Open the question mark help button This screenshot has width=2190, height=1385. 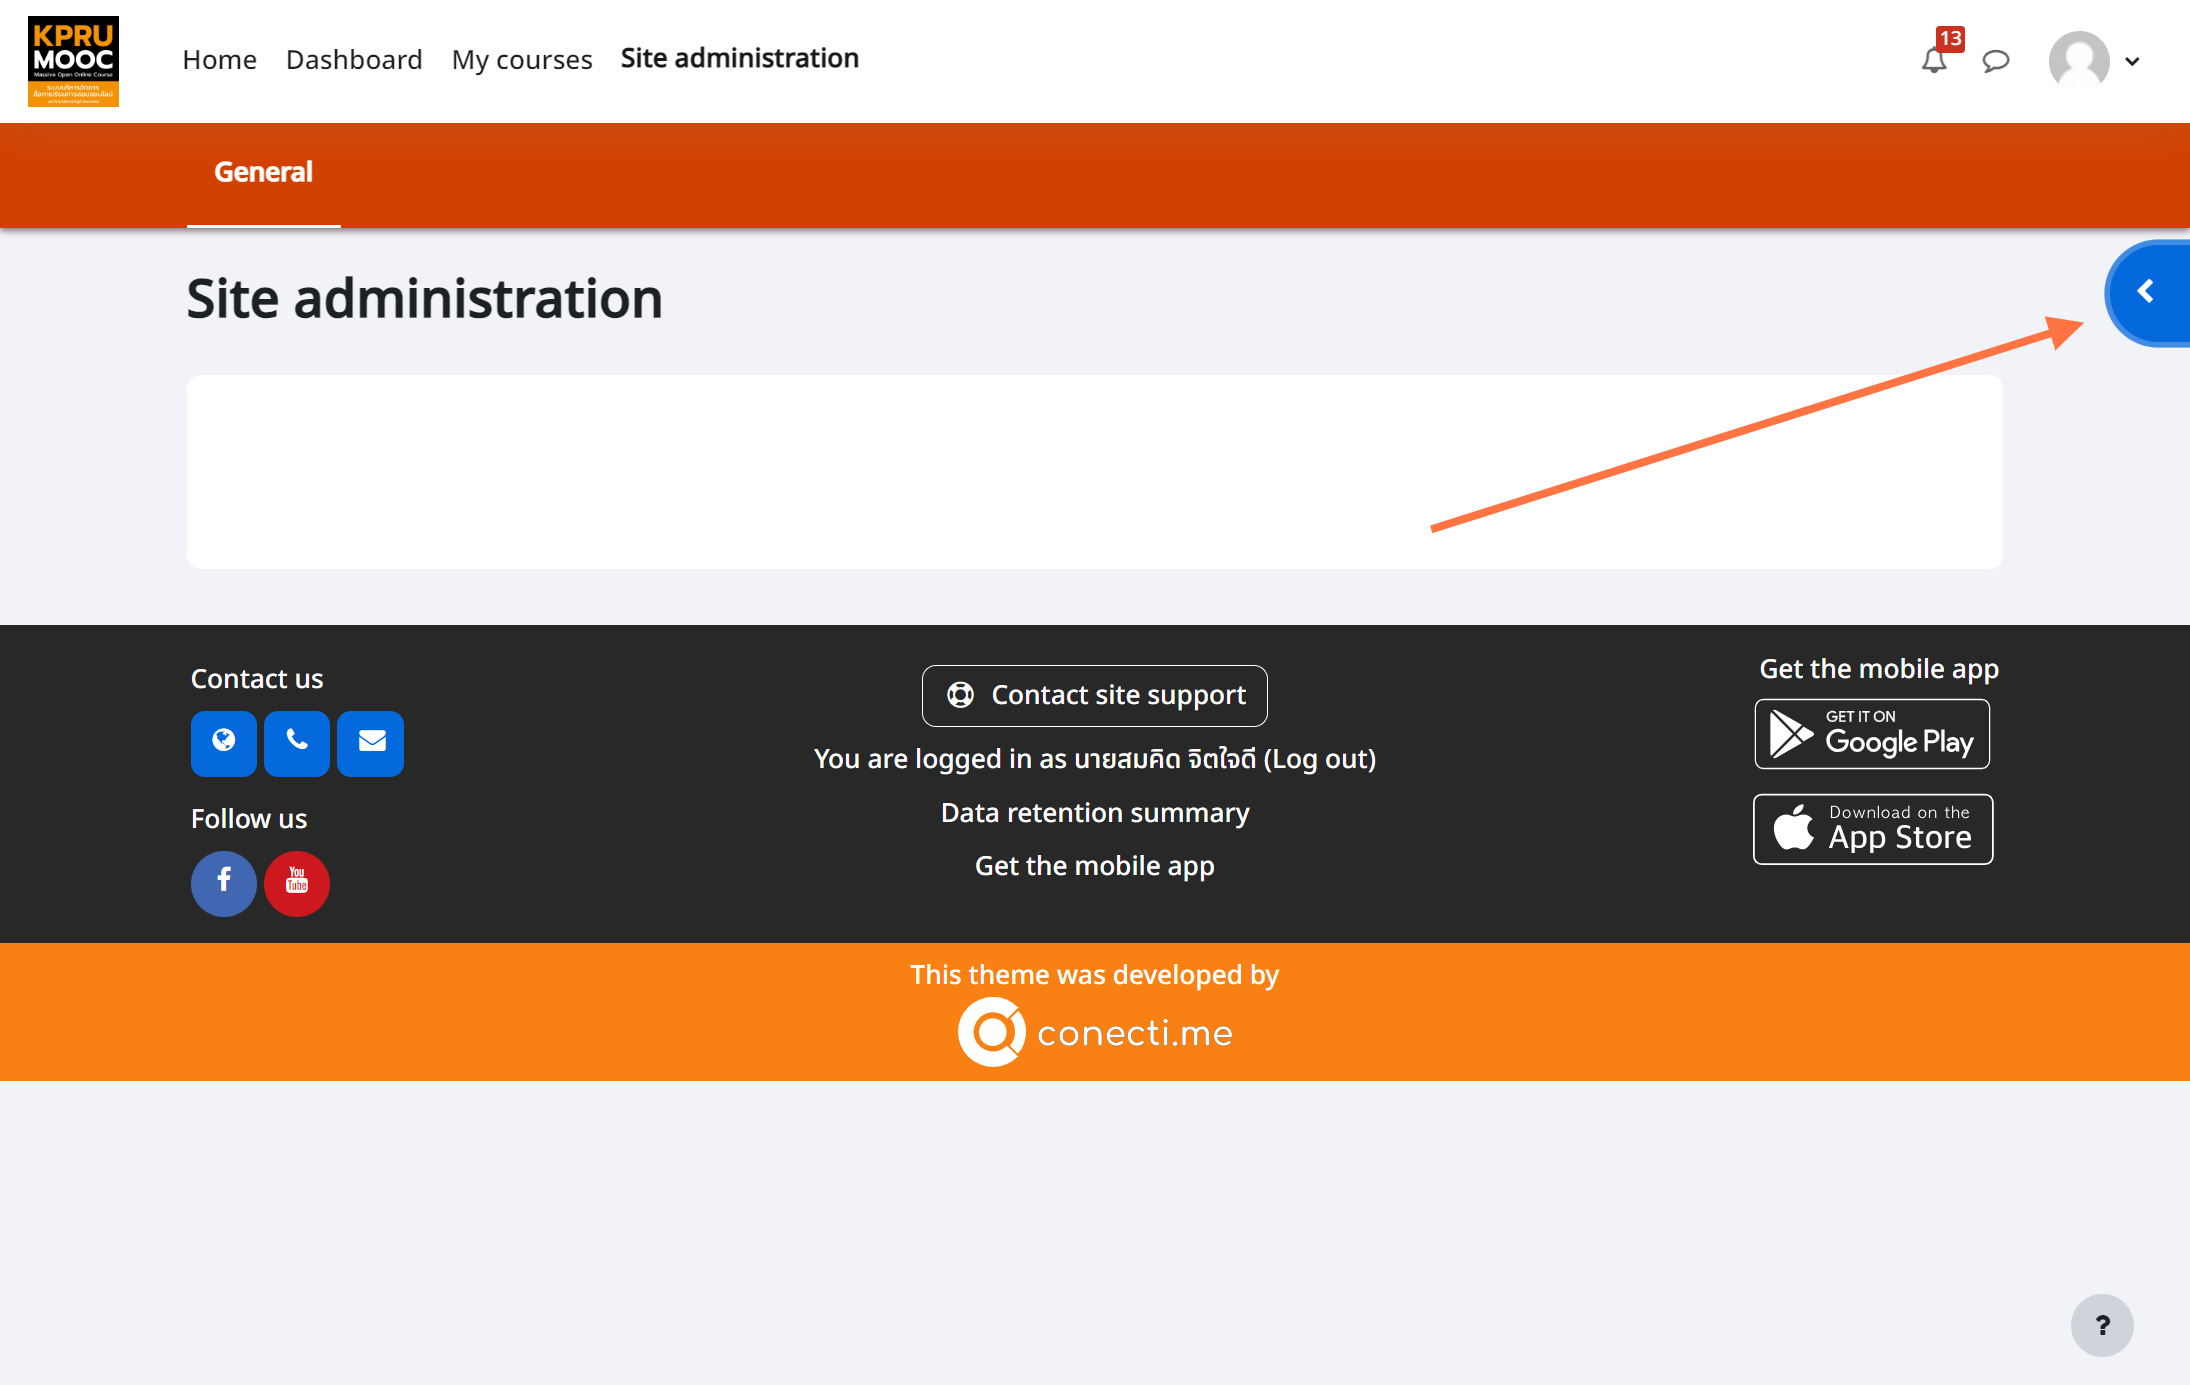tap(2102, 1325)
